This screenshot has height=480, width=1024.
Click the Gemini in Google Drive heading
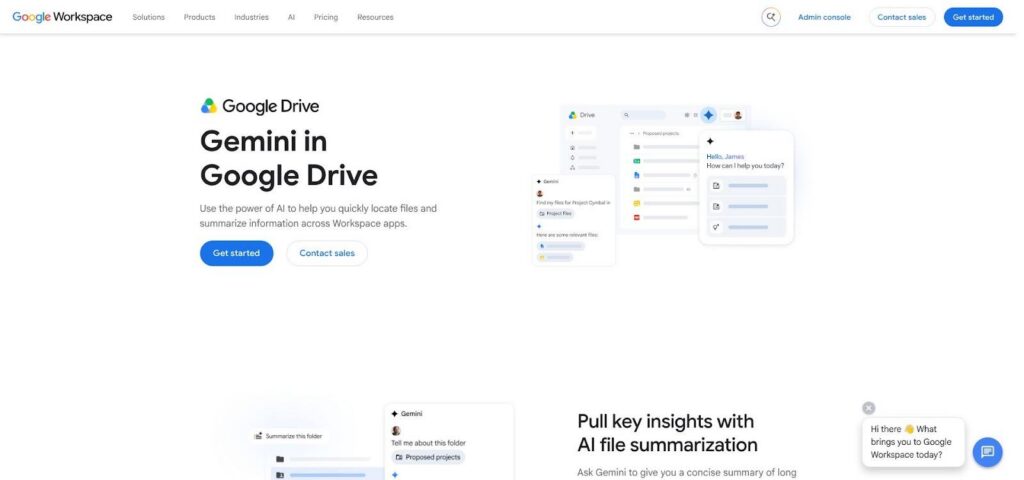(x=289, y=159)
